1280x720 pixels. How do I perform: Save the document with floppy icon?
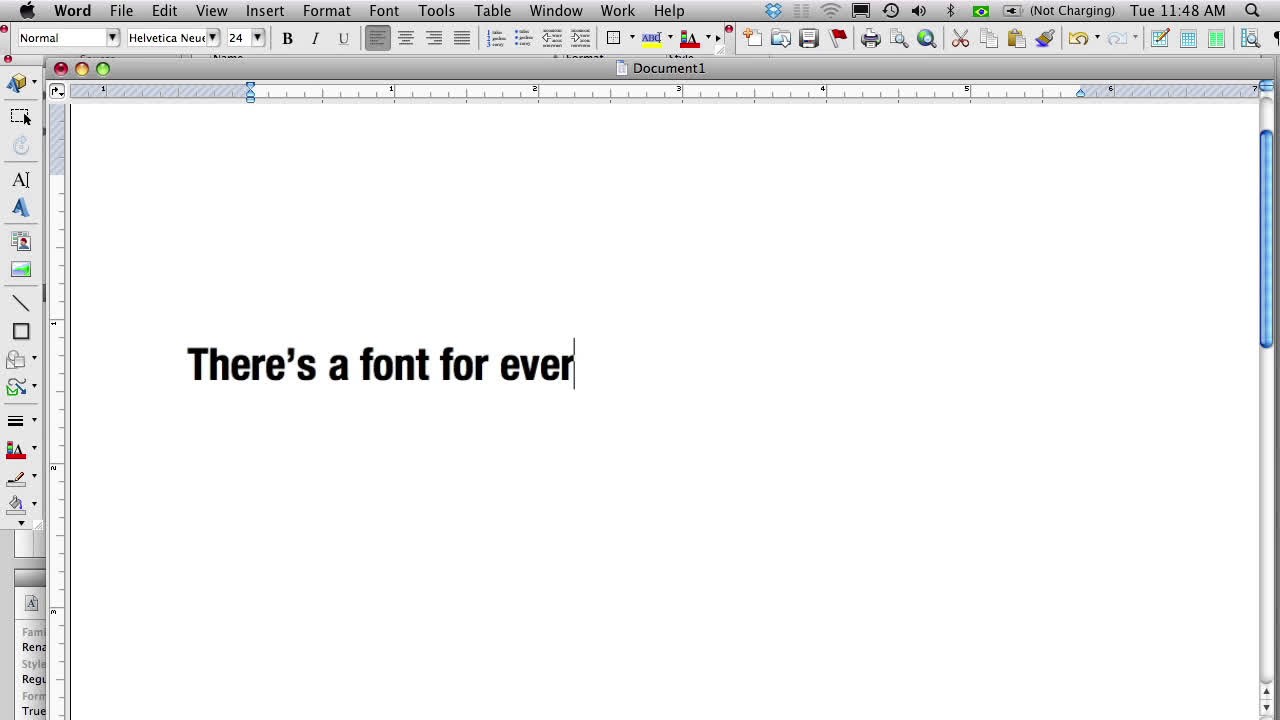tap(809, 38)
